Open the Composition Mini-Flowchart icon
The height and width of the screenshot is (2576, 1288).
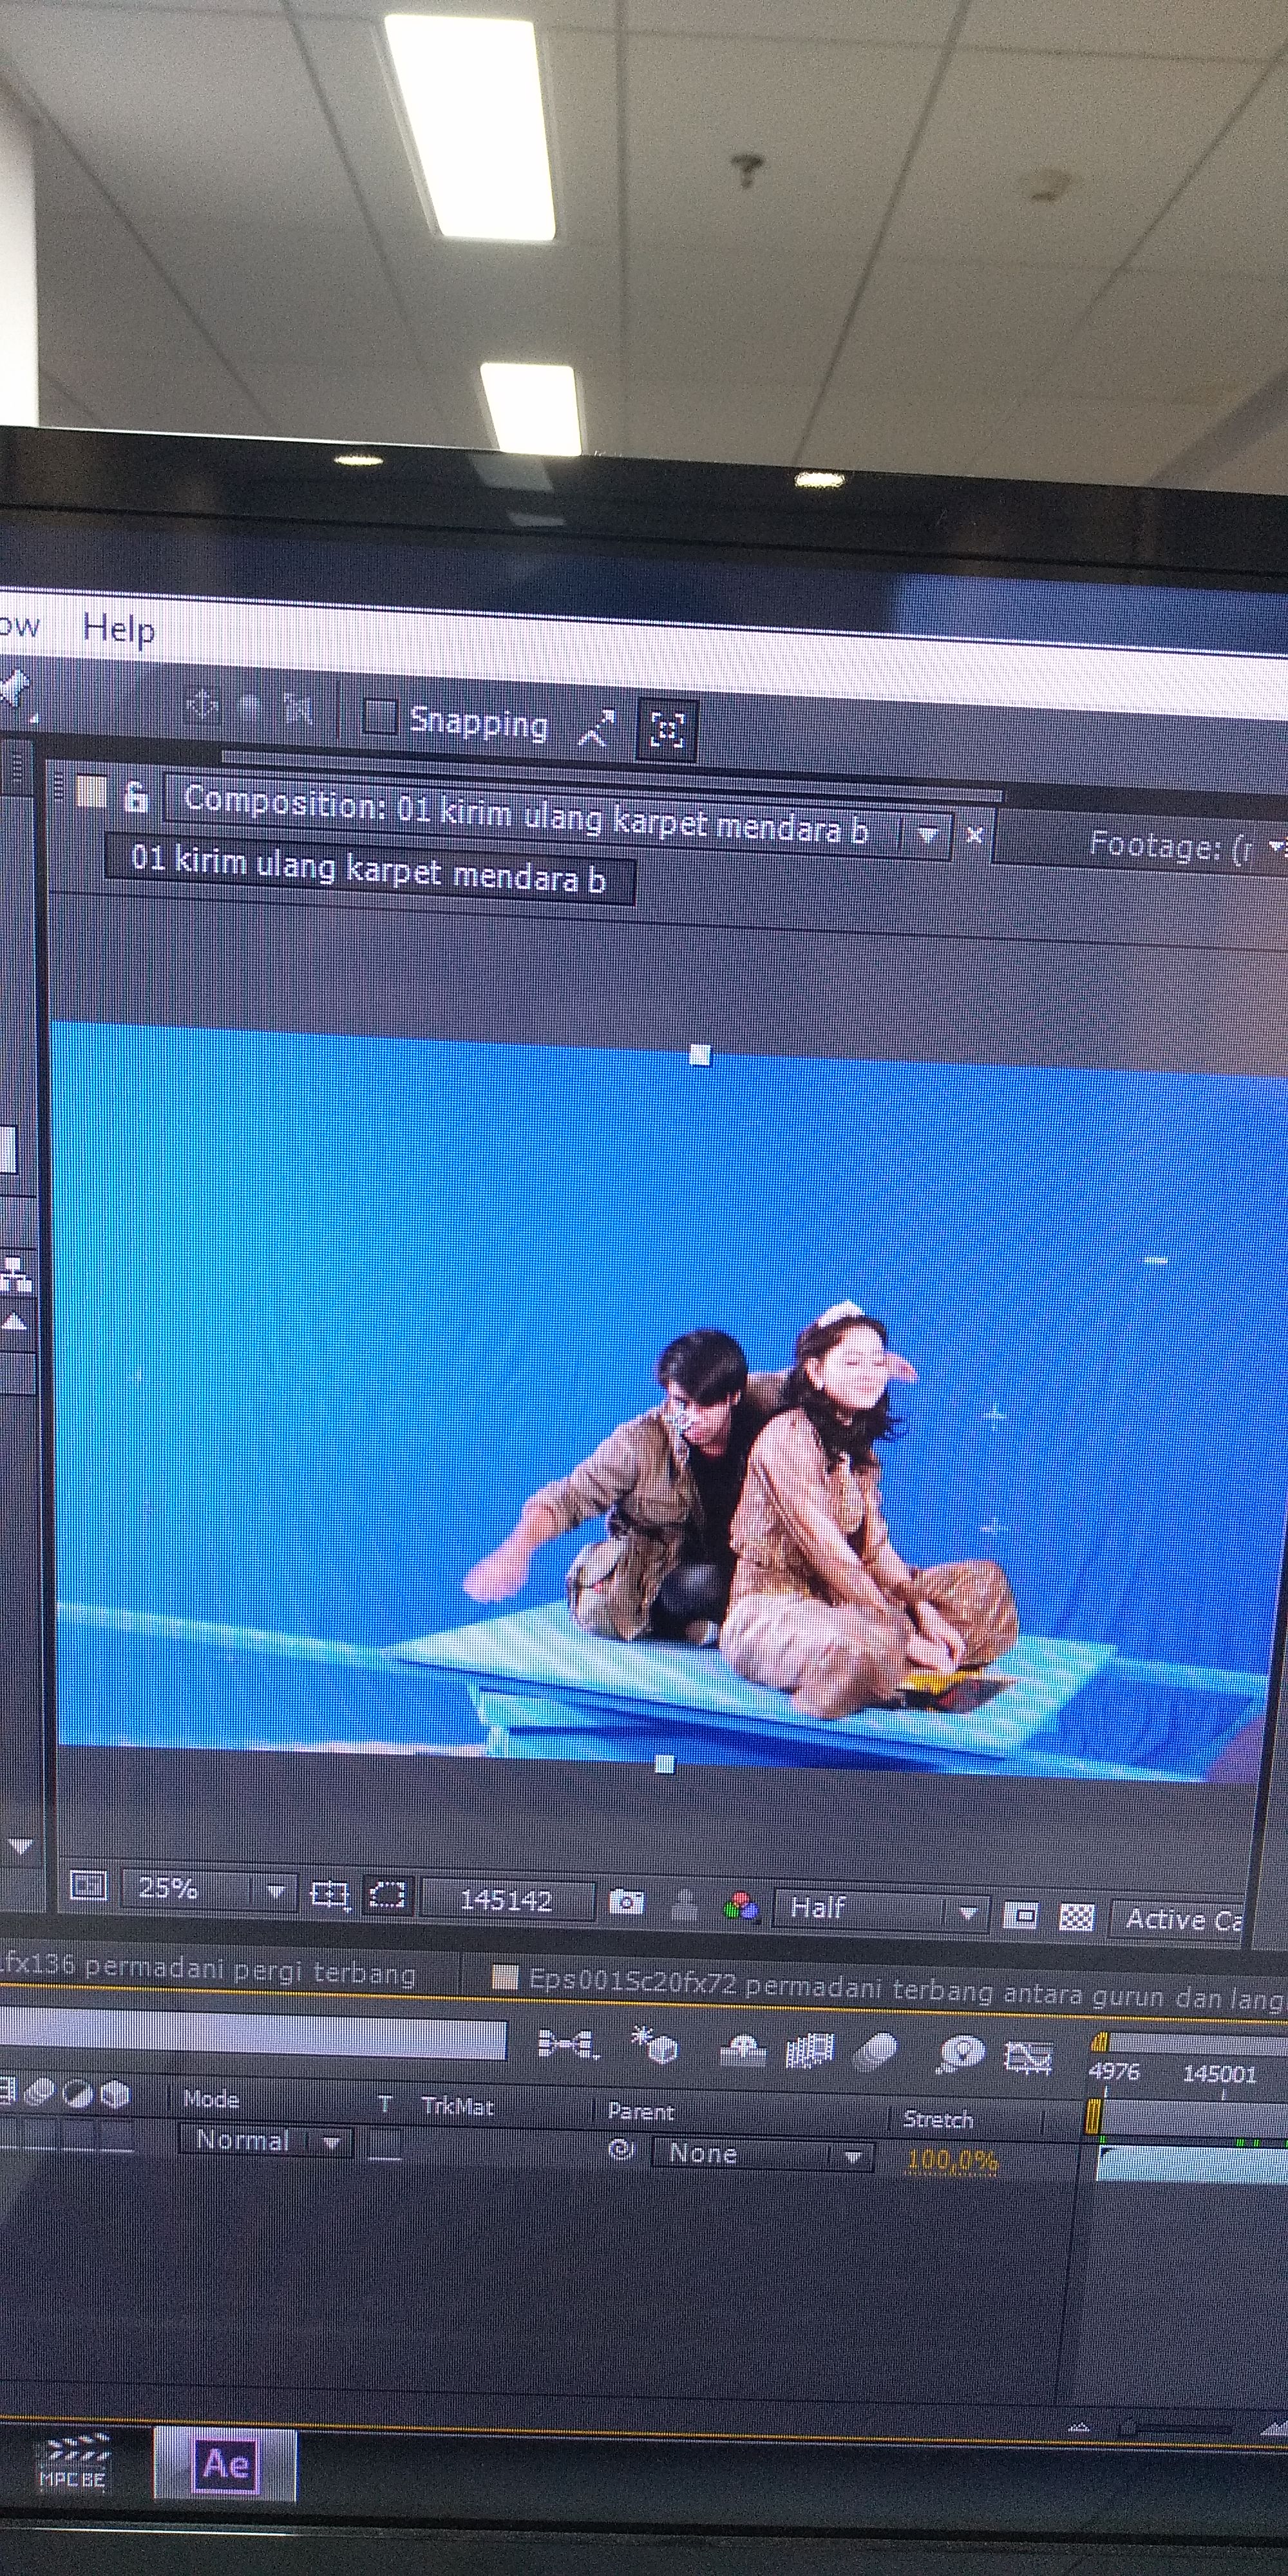tap(568, 2043)
